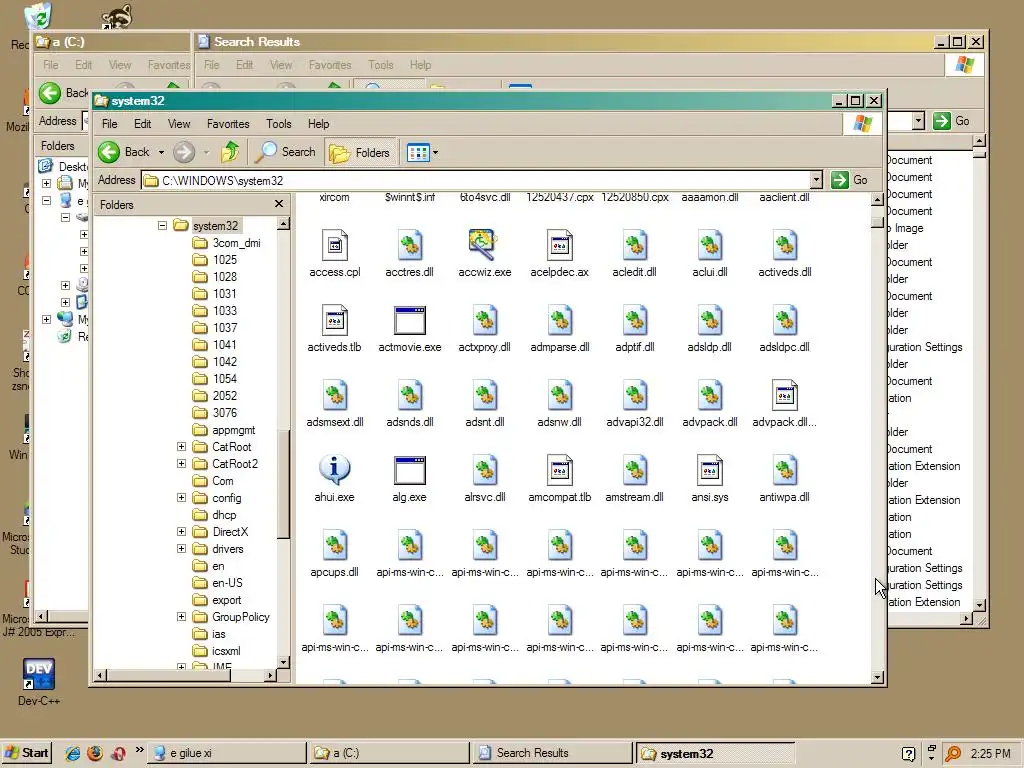1024x768 pixels.
Task: Close the Folders pane with X
Action: 279,204
